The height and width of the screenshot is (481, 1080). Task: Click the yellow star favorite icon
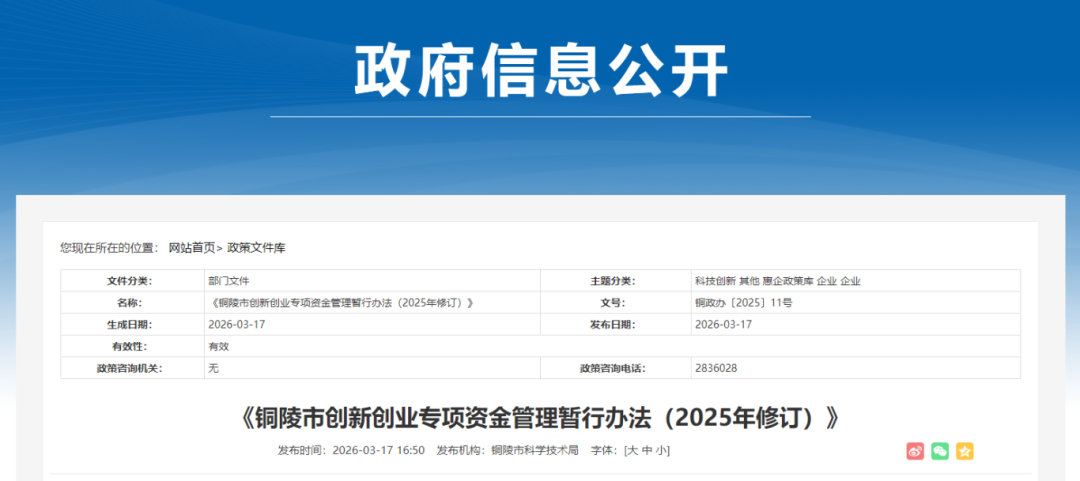click(x=965, y=451)
